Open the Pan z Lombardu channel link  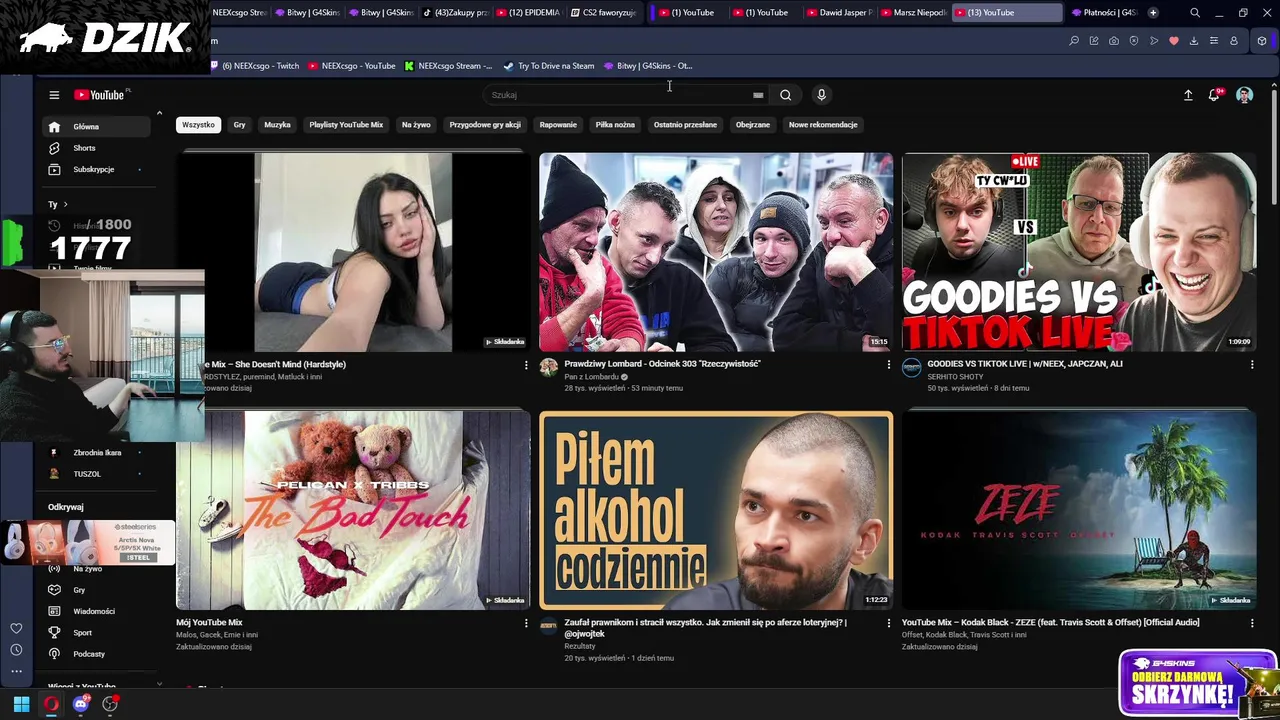(x=593, y=377)
